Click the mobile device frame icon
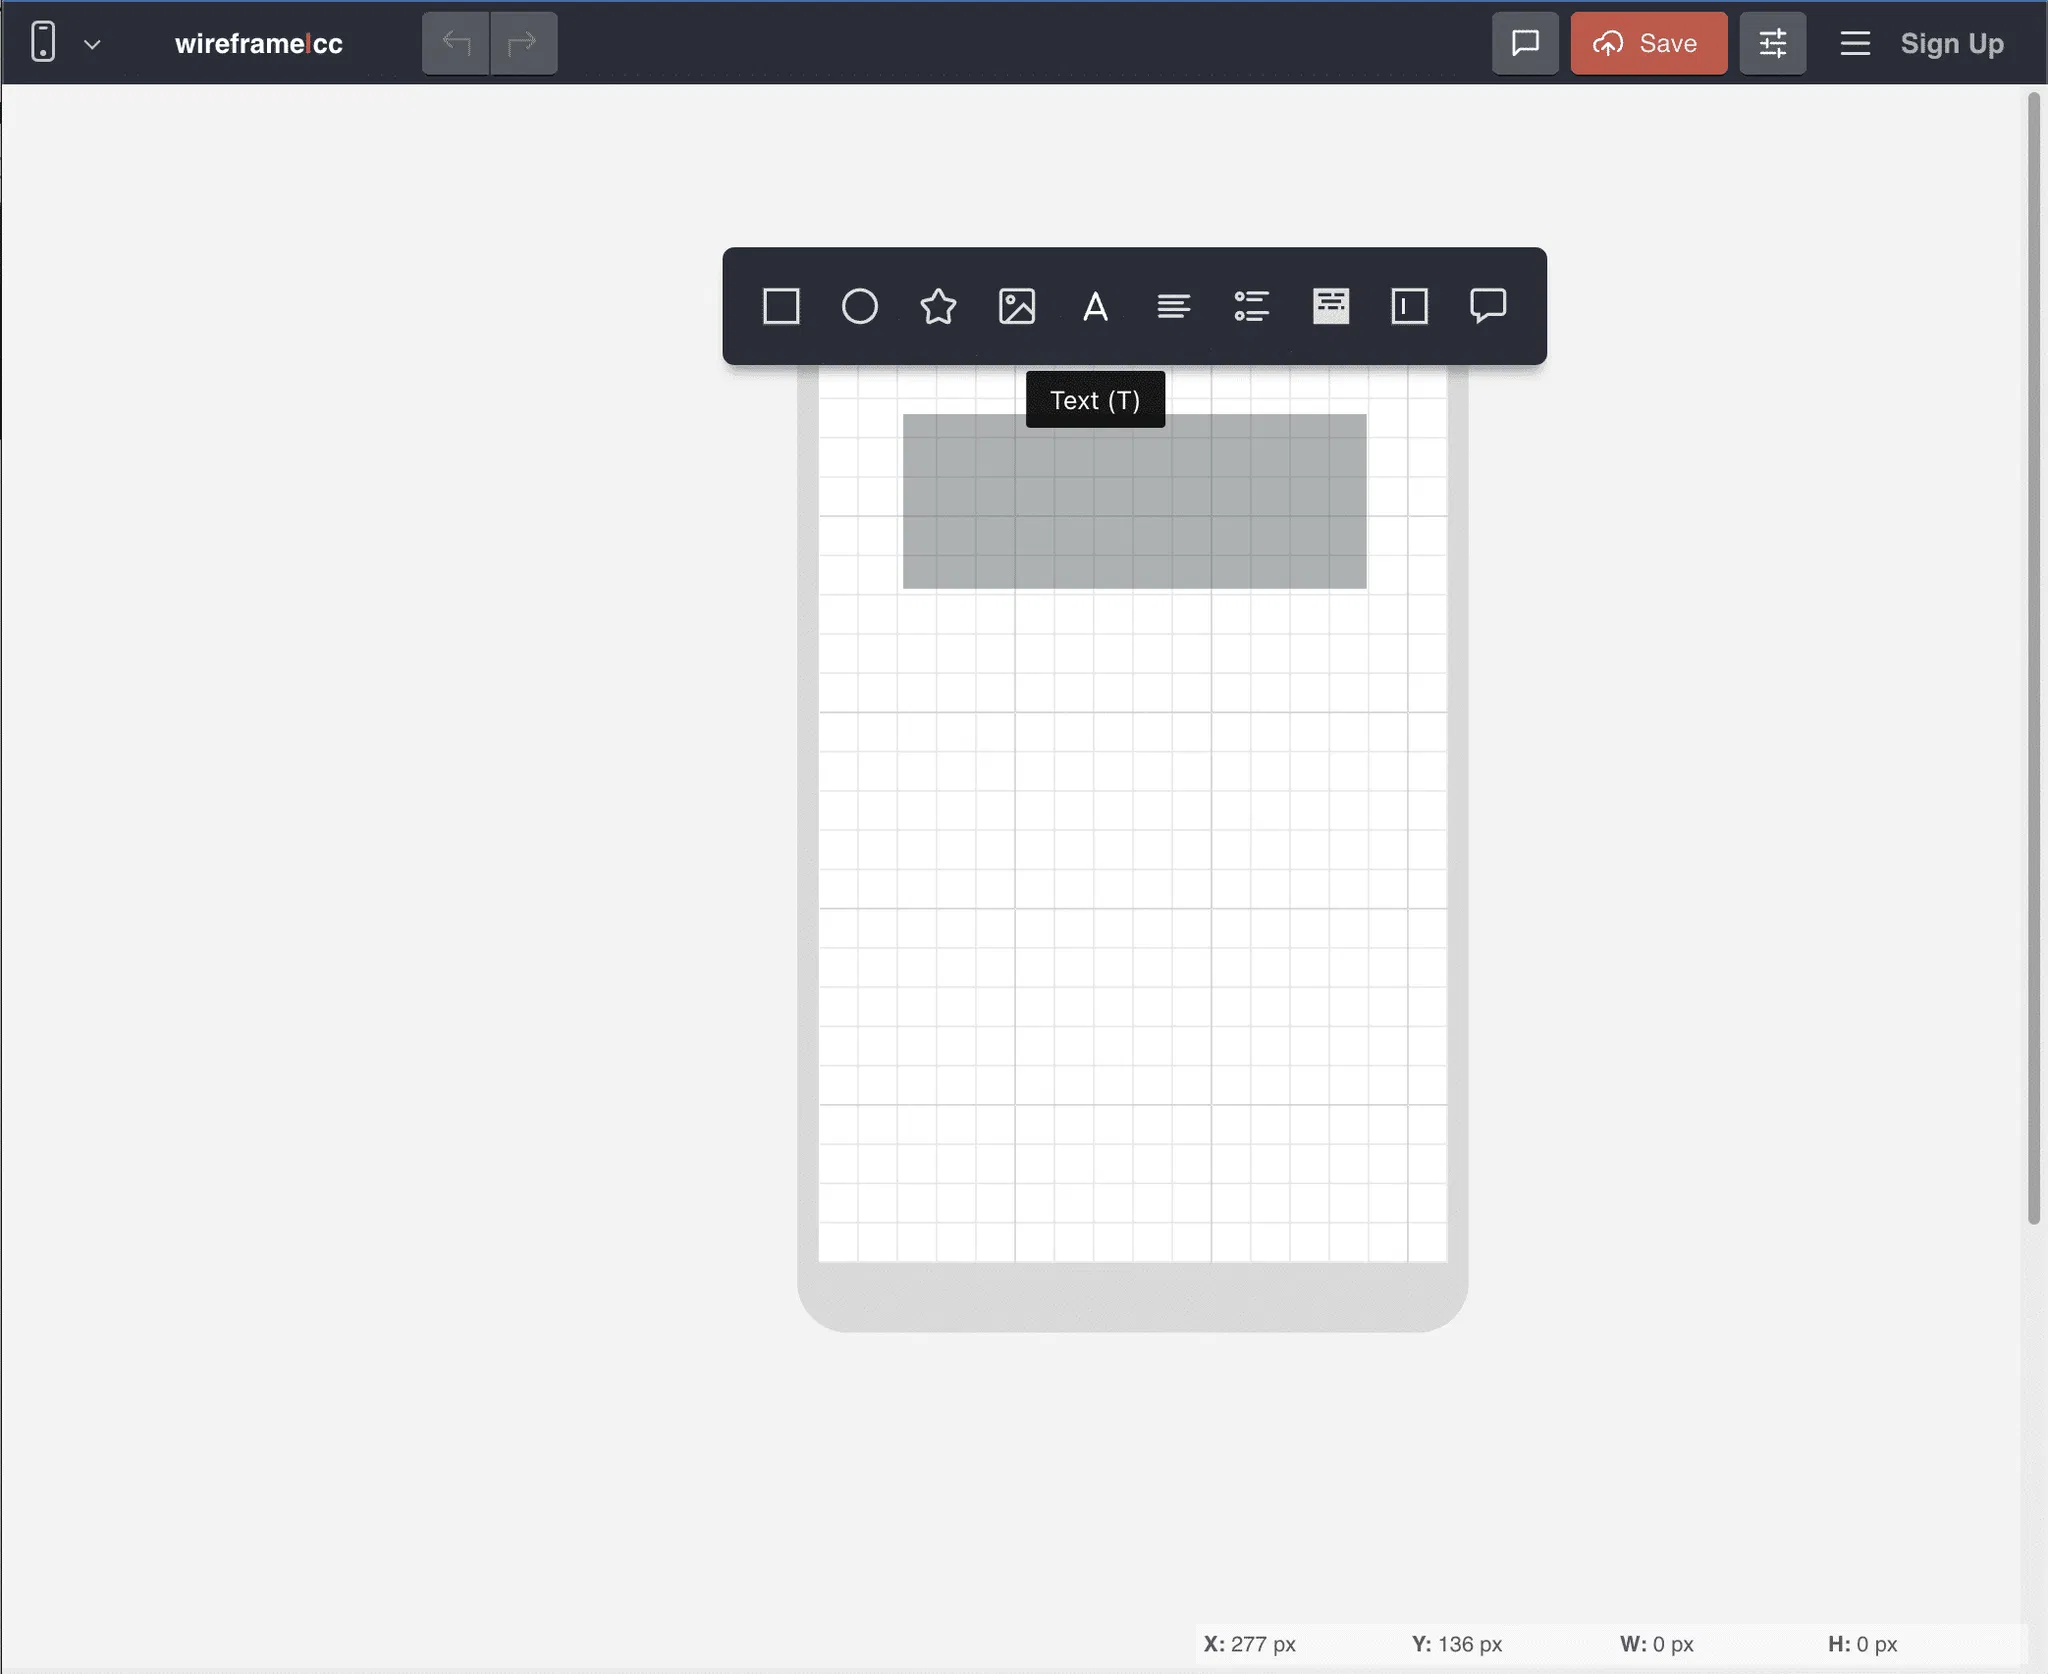Viewport: 2048px width, 1674px height. 43,42
